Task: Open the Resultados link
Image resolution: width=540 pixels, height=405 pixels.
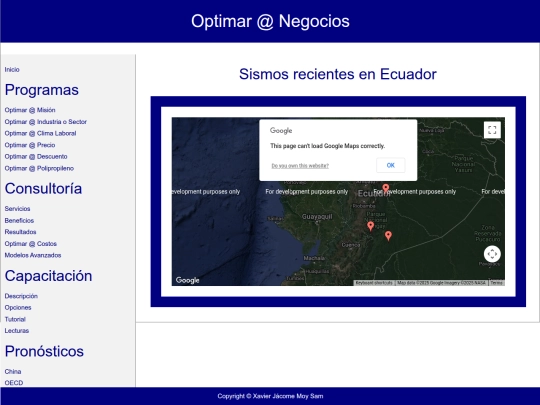Action: click(20, 232)
